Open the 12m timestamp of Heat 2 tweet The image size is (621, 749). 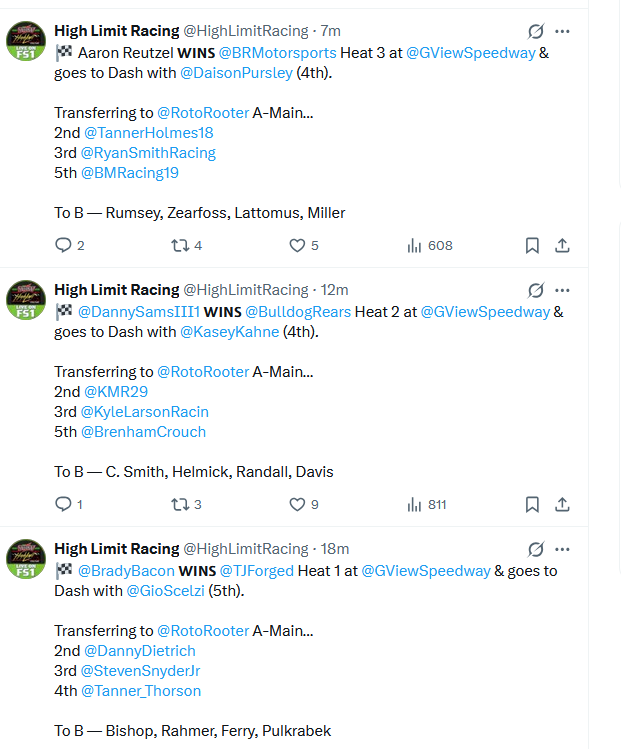point(334,290)
